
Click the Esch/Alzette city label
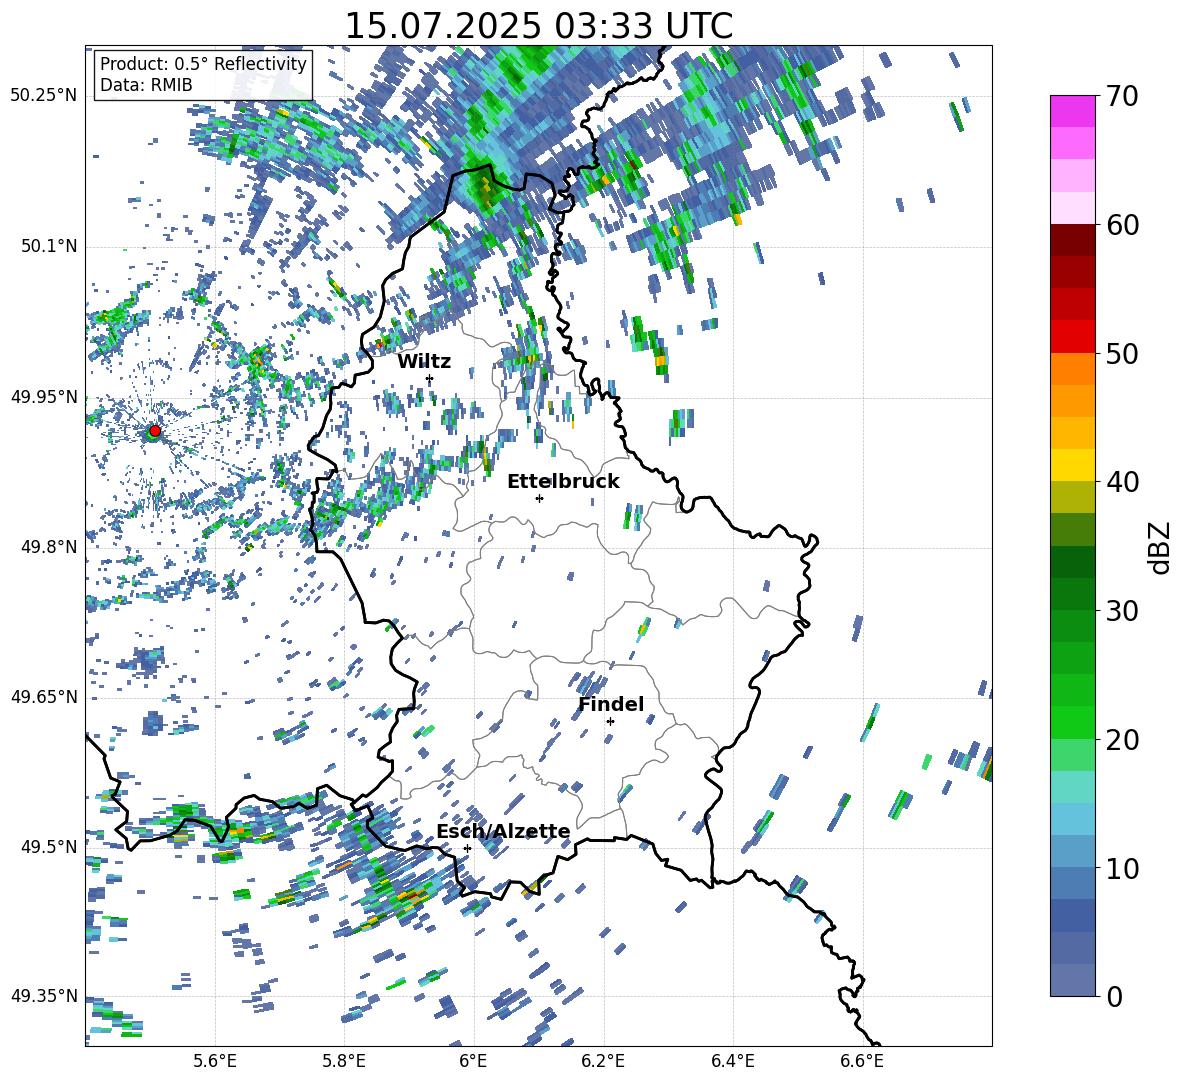(503, 831)
